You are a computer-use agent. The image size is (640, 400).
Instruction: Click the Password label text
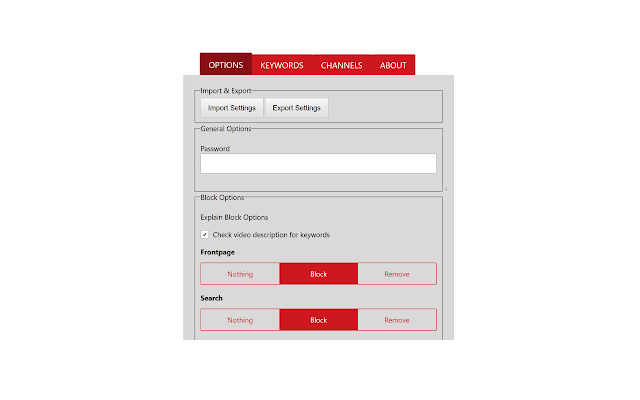point(215,148)
